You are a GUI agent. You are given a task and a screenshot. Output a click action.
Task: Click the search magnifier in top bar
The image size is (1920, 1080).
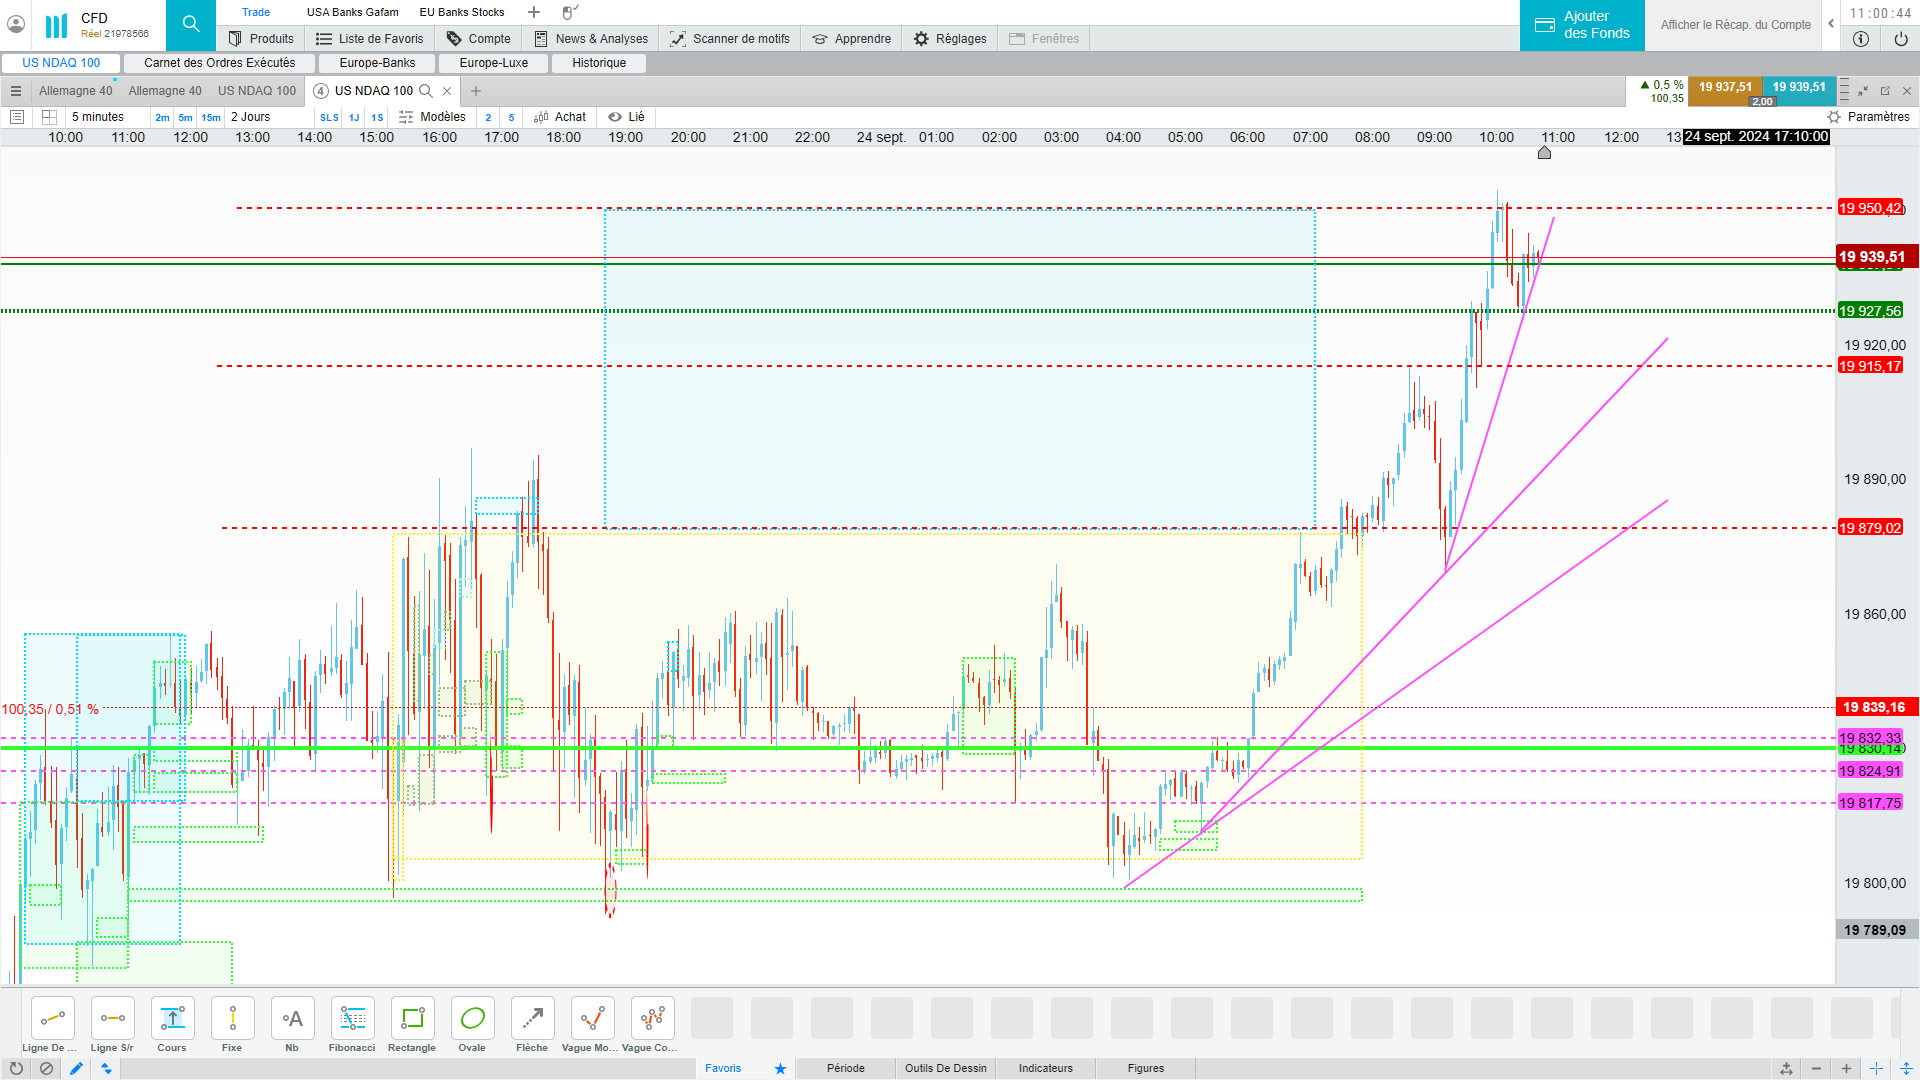(190, 25)
